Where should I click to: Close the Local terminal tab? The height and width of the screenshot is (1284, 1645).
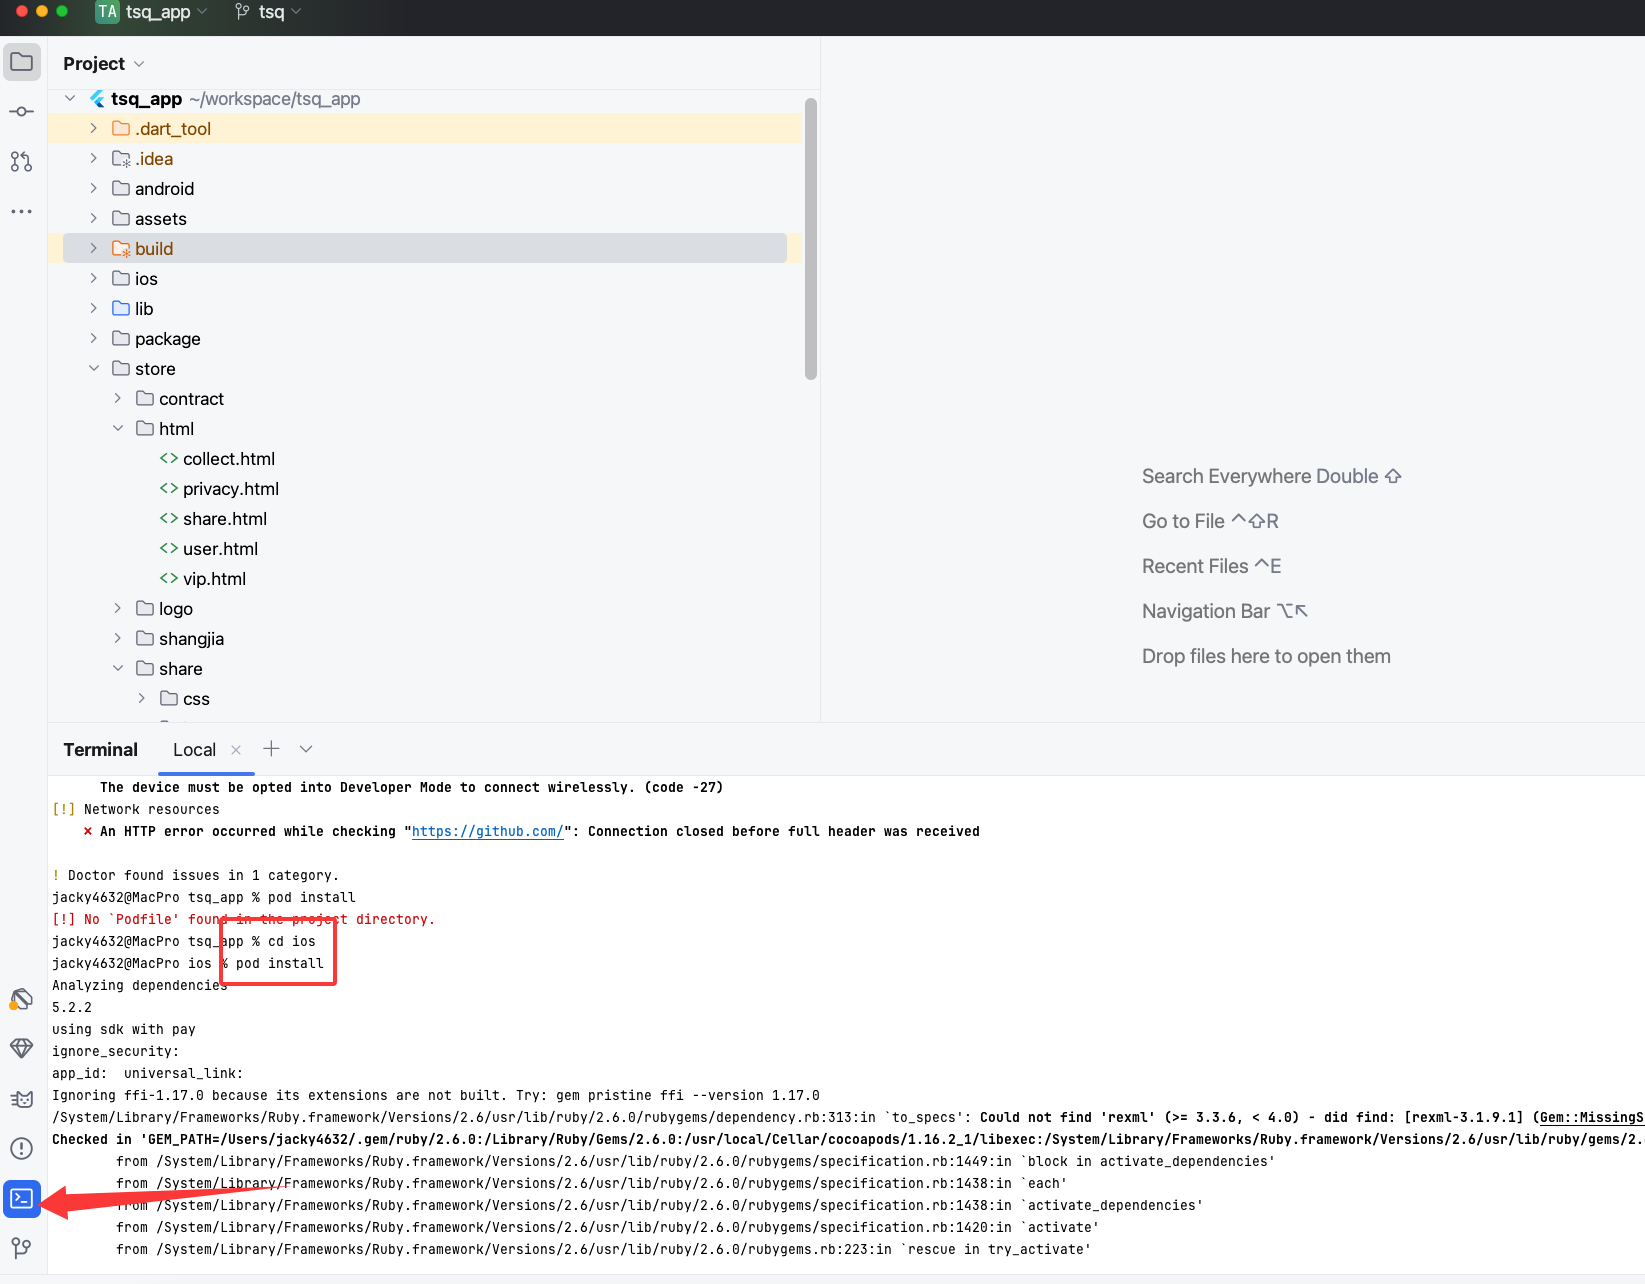click(x=236, y=750)
